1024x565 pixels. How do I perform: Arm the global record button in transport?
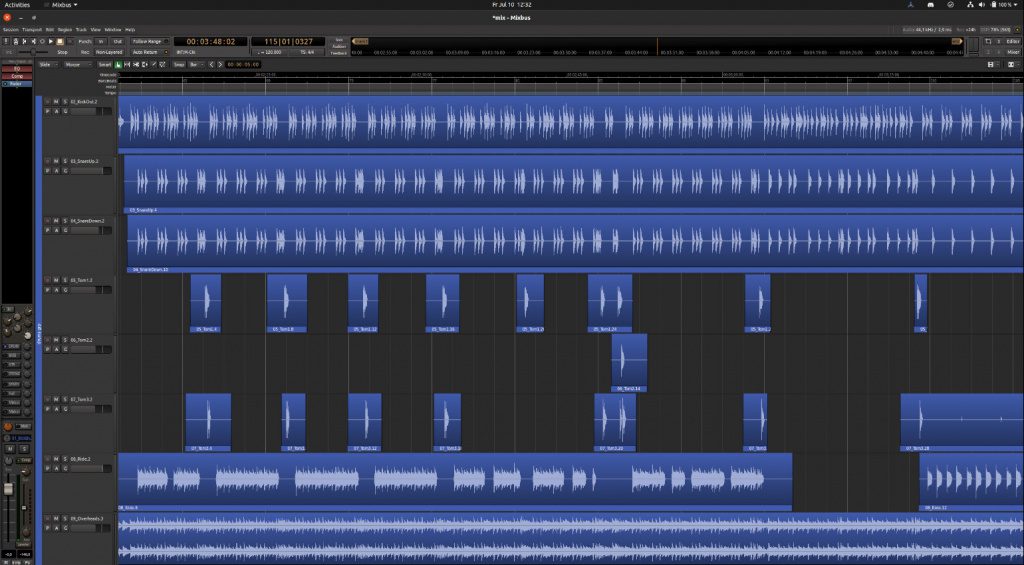[x=70, y=41]
